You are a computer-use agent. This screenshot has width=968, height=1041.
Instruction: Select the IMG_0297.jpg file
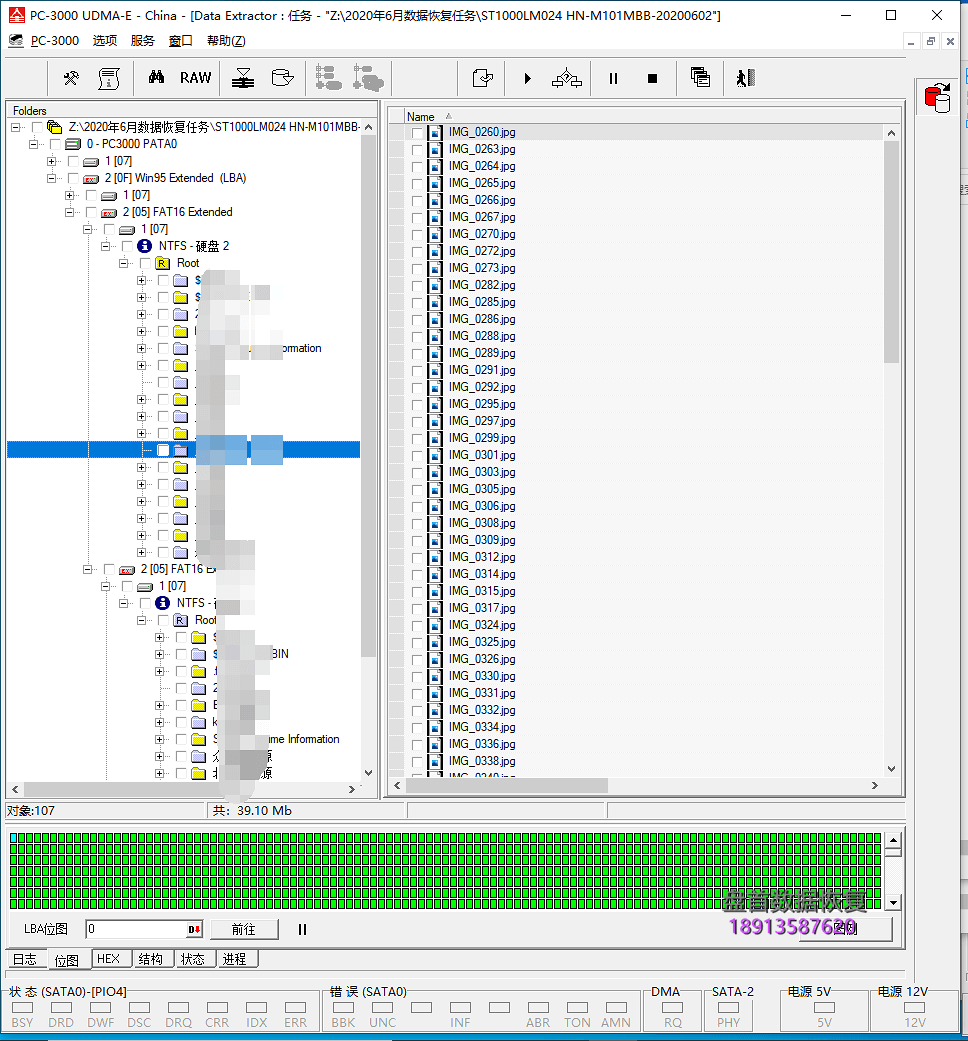tap(482, 422)
